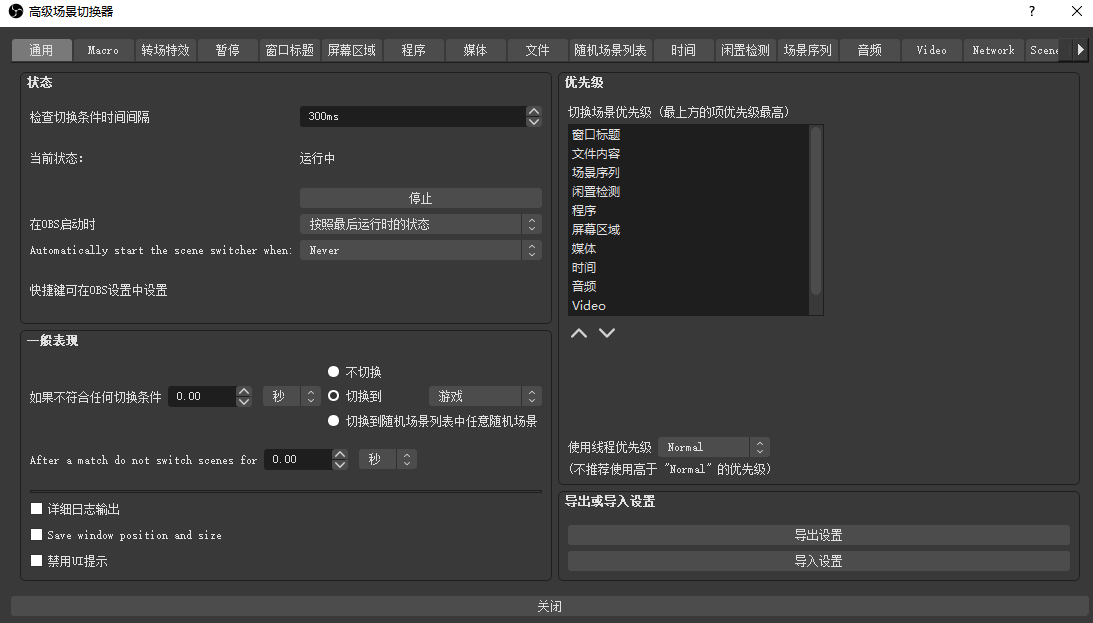This screenshot has width=1093, height=623.
Task: Select 窗口标题 in the priority list
Action: pos(689,134)
